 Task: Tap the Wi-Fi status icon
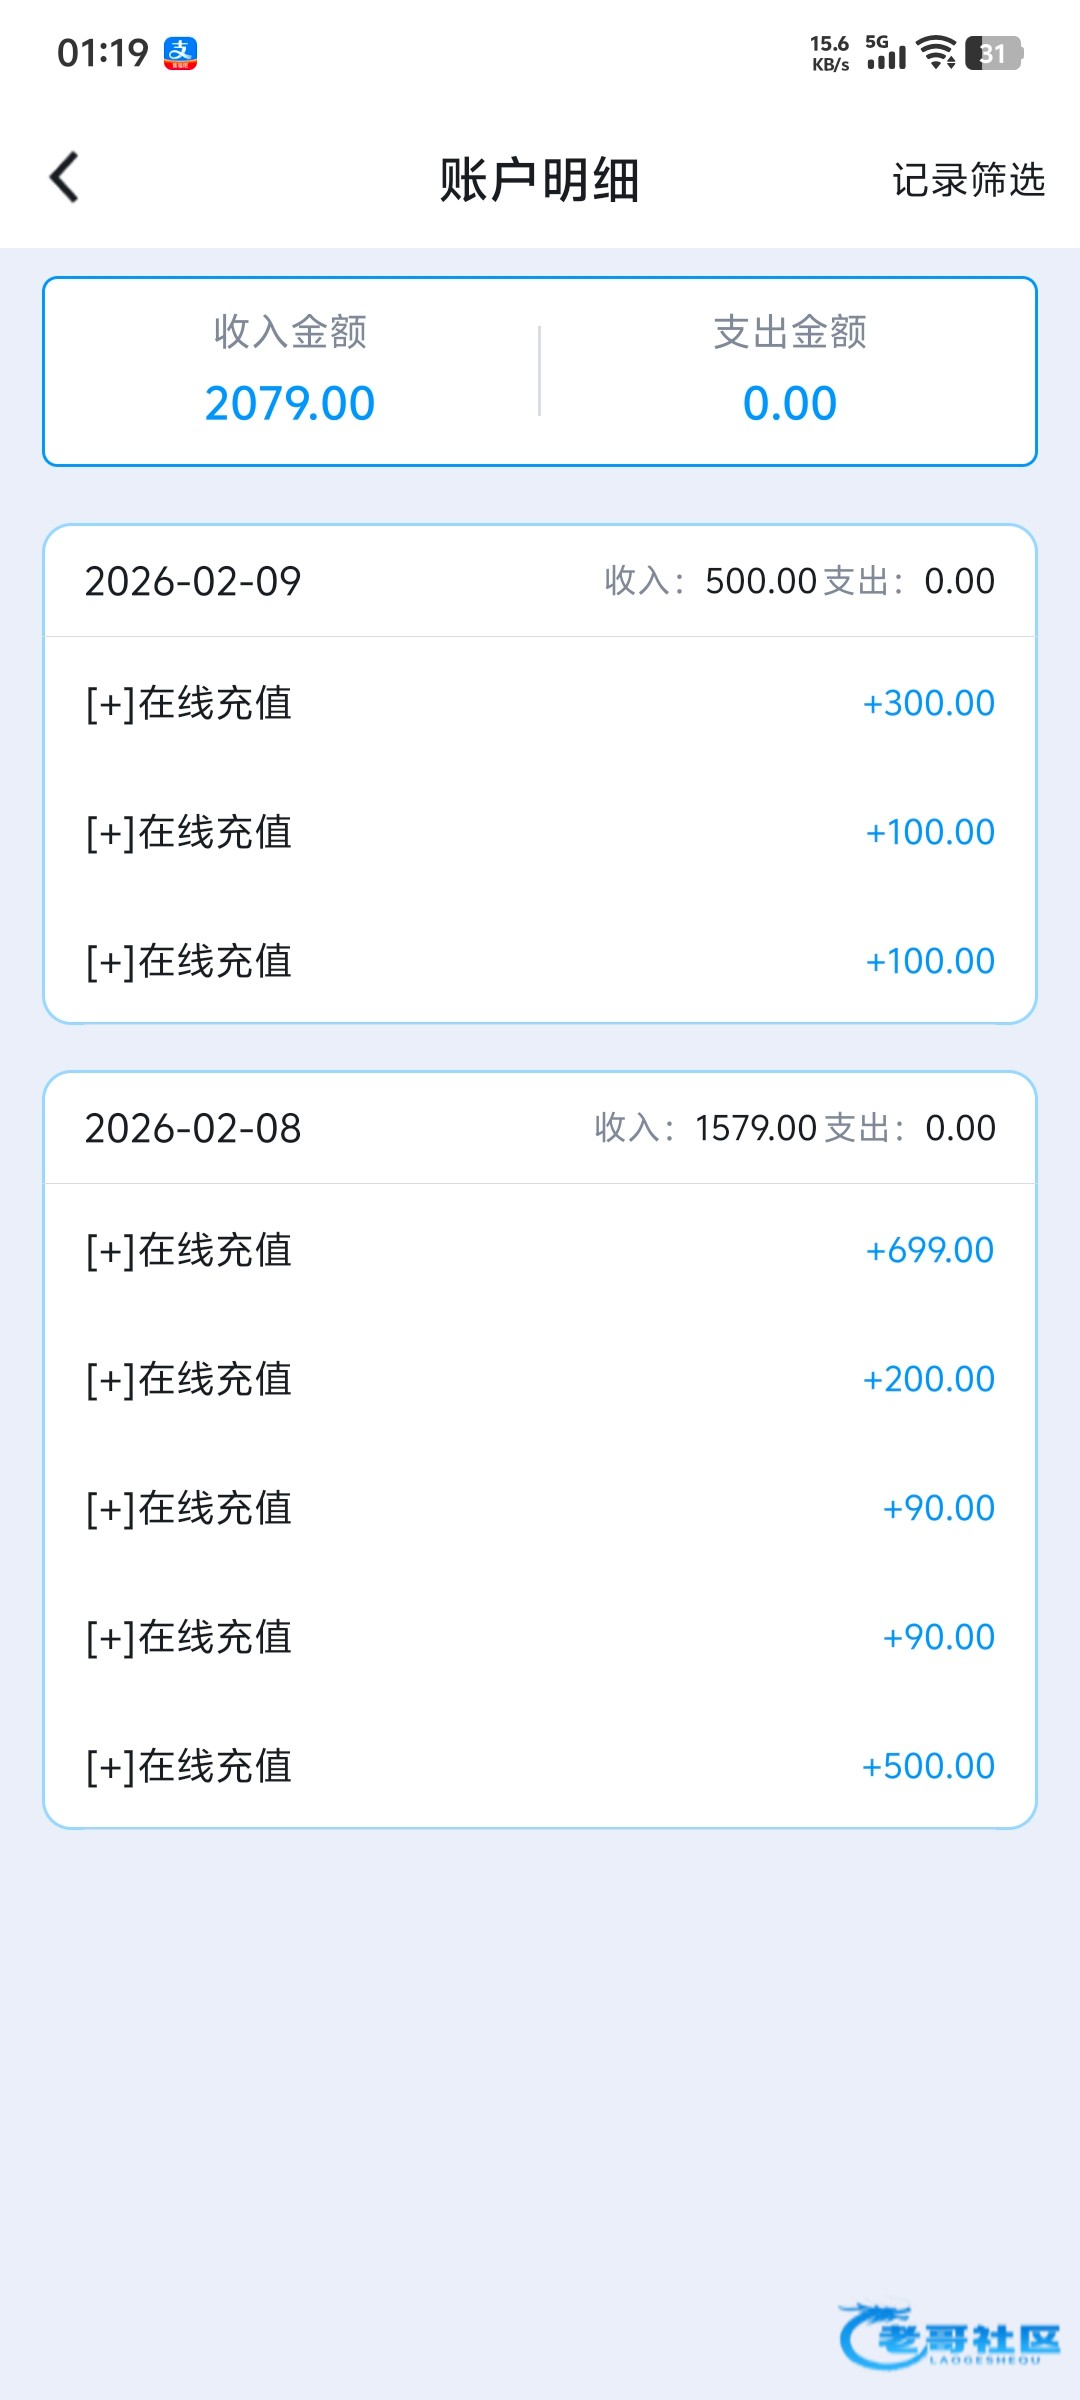click(x=936, y=52)
